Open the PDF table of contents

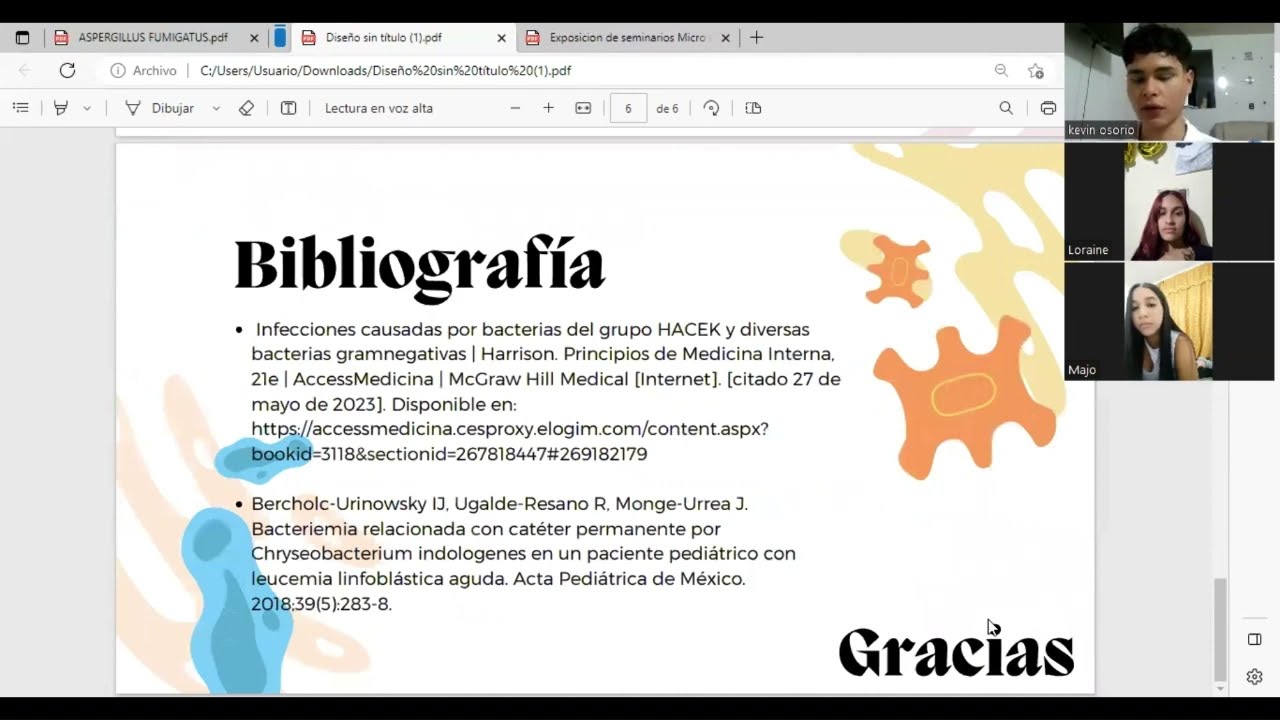pyautogui.click(x=20, y=108)
